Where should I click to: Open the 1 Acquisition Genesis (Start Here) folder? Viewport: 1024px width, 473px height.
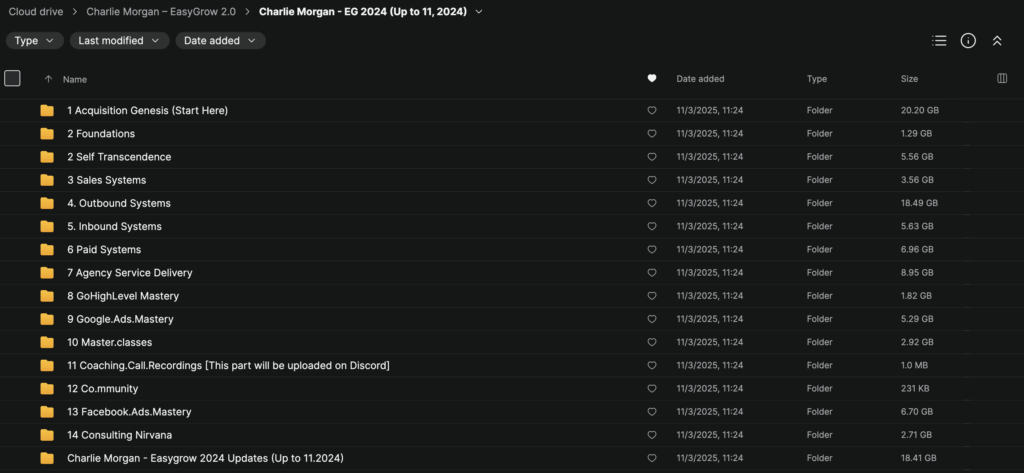click(x=147, y=110)
